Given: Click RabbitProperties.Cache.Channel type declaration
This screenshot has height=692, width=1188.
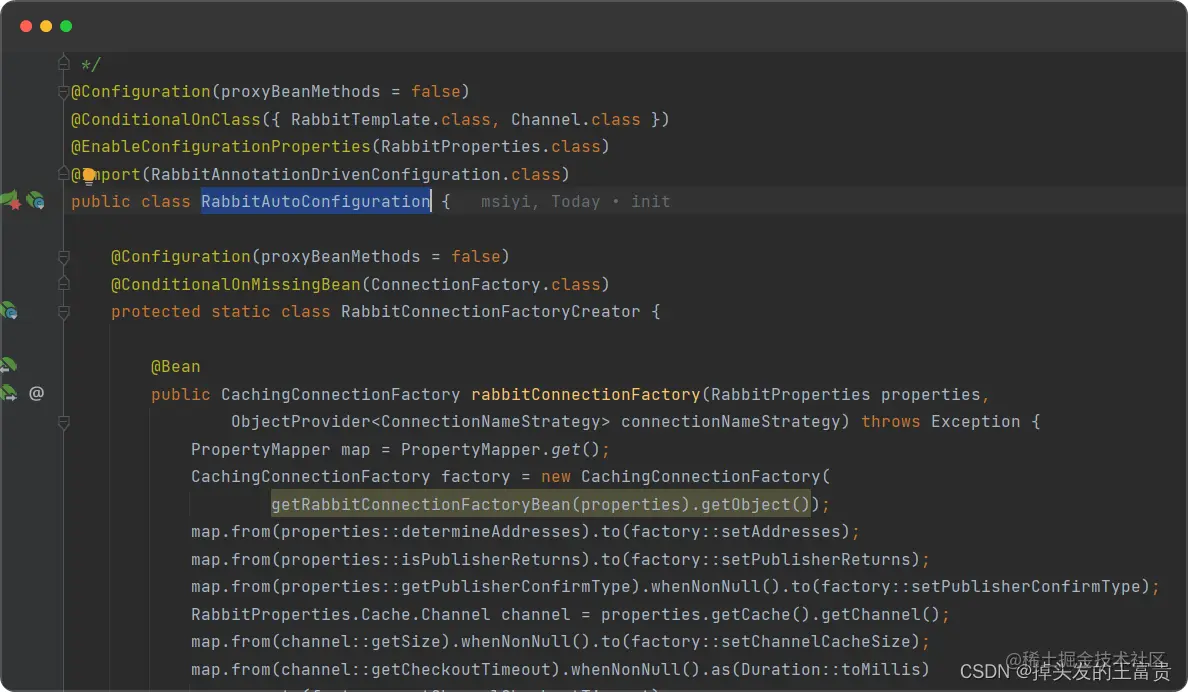Looking at the screenshot, I should (340, 615).
